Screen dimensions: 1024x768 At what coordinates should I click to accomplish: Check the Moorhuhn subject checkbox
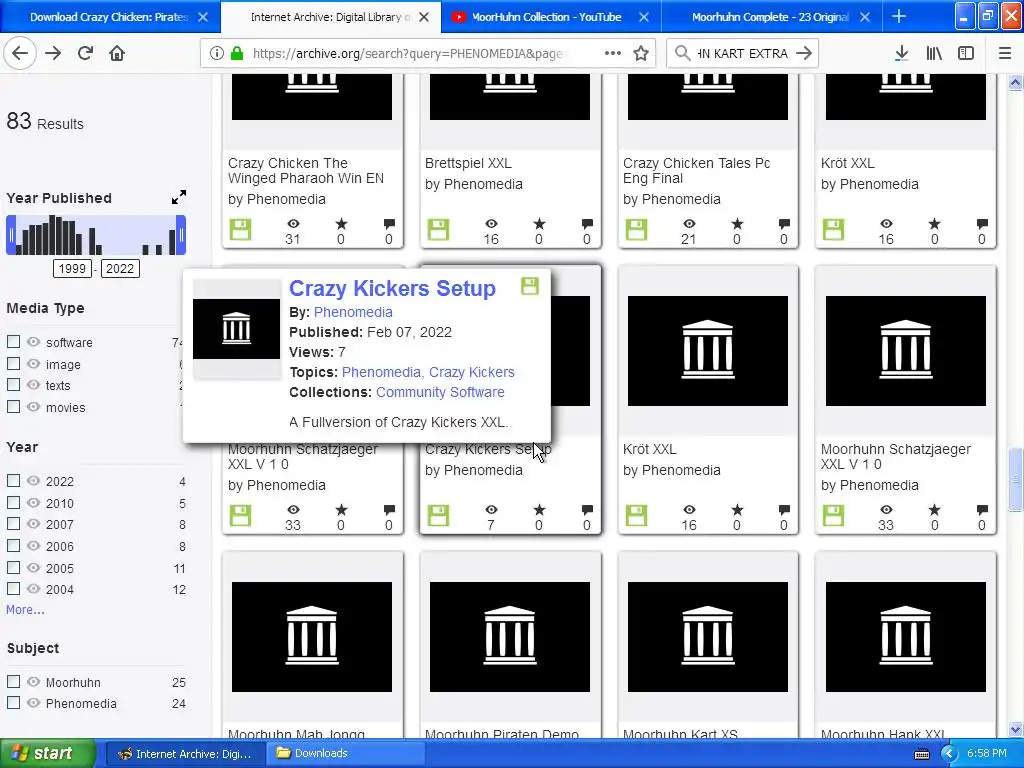point(13,681)
